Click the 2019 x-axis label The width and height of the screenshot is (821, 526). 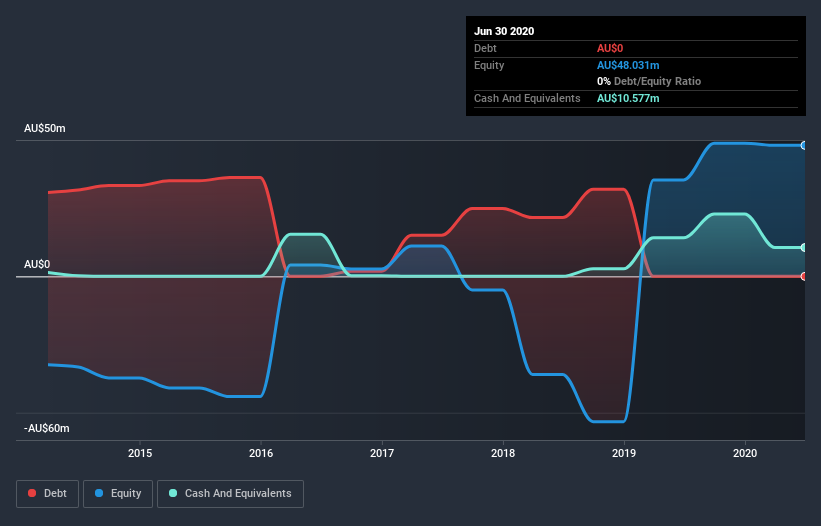tap(624, 453)
